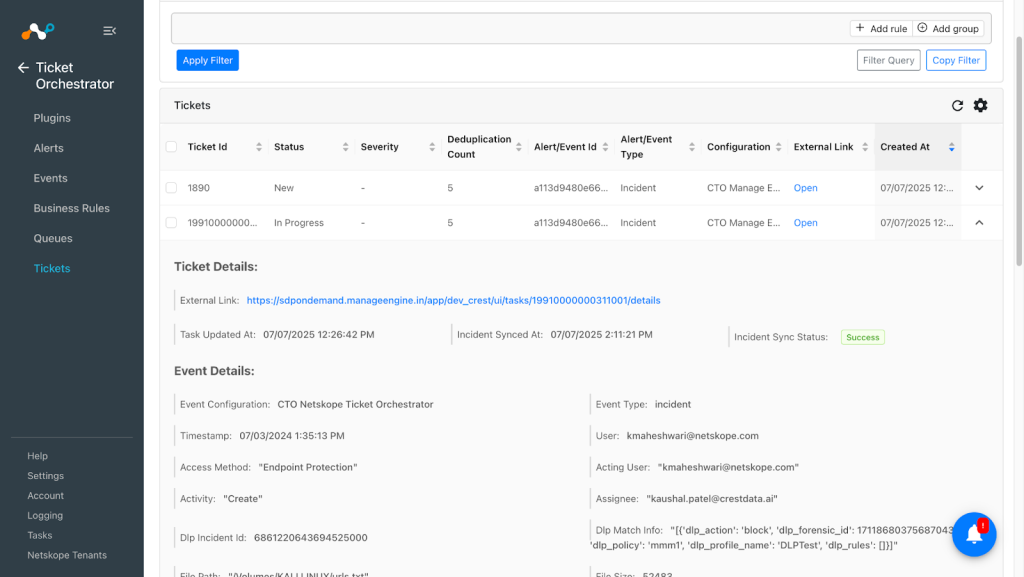Expand ticket 1890 row details
The height and width of the screenshot is (577, 1024).
(979, 188)
